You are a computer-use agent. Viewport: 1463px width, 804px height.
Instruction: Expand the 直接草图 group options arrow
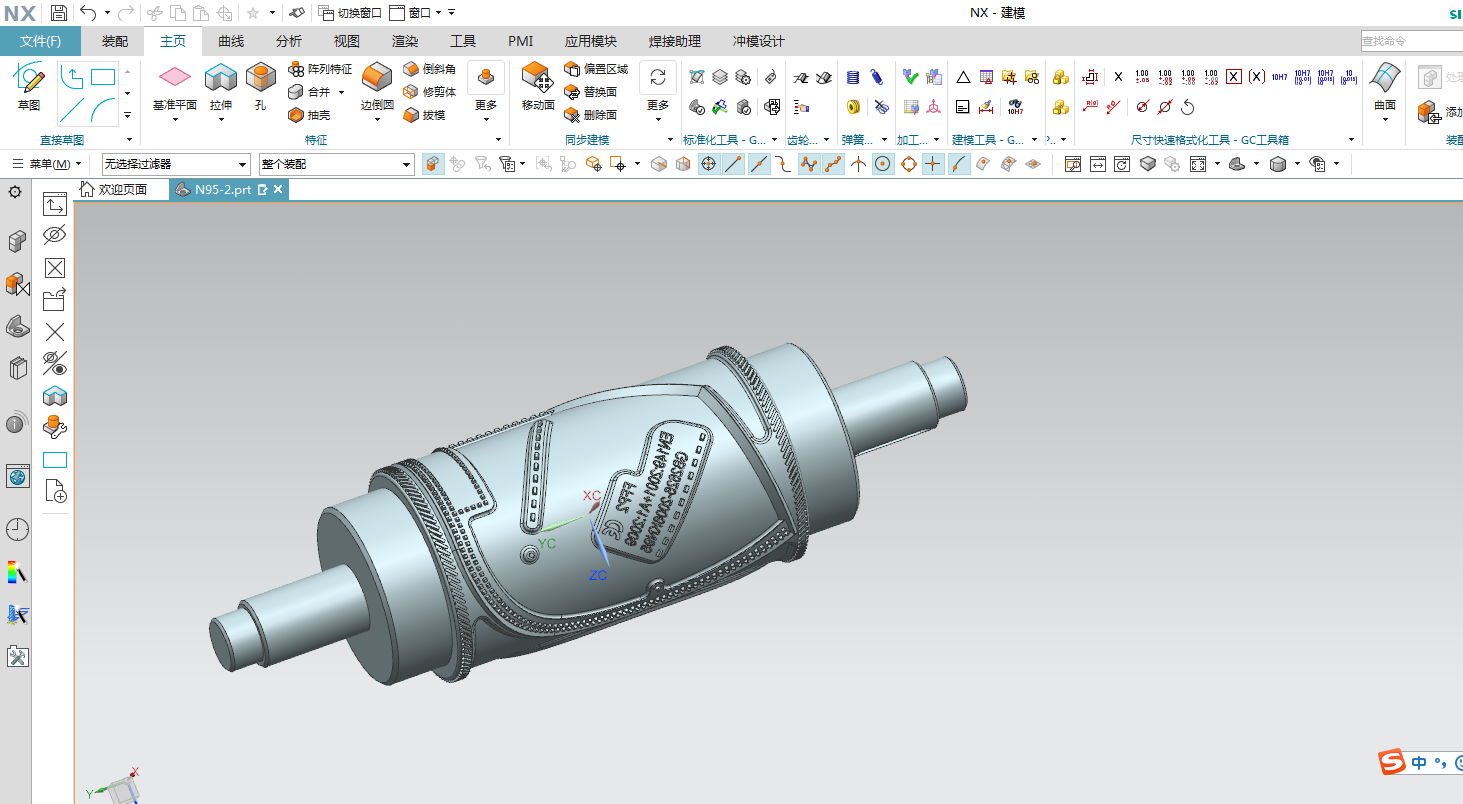pos(127,140)
